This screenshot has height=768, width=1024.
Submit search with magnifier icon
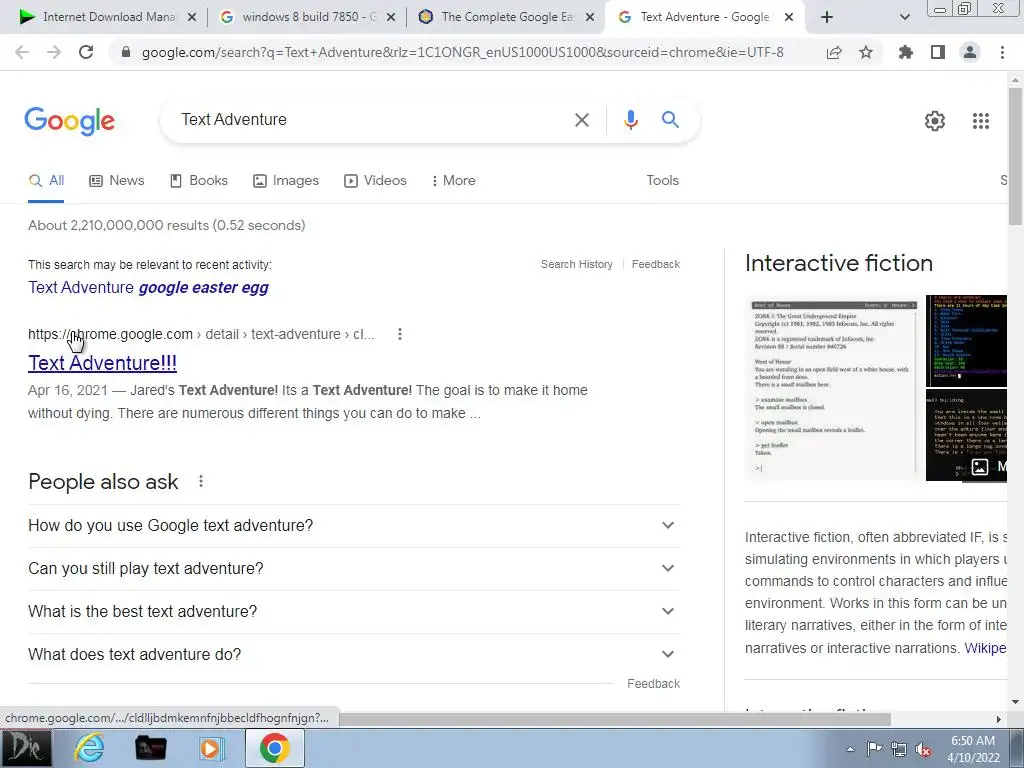click(670, 120)
